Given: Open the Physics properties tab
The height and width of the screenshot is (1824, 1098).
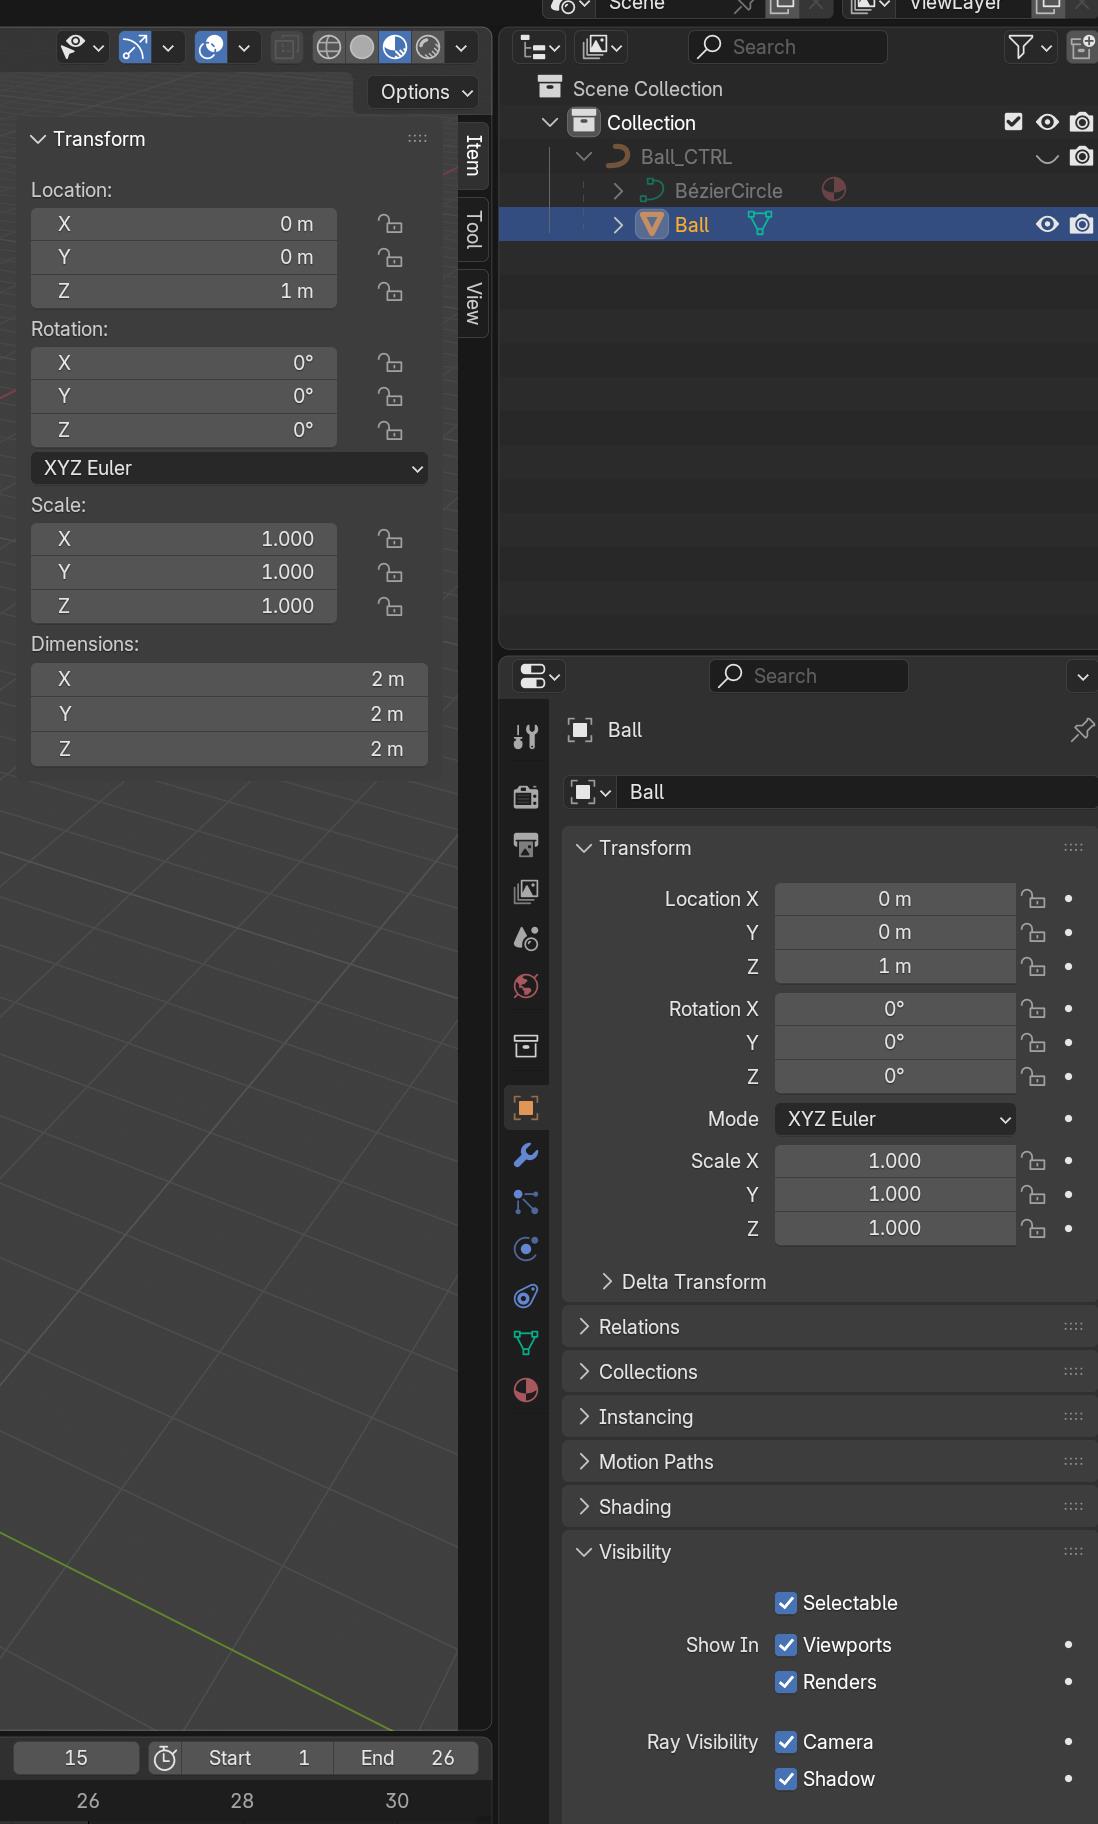Looking at the screenshot, I should (x=526, y=1248).
